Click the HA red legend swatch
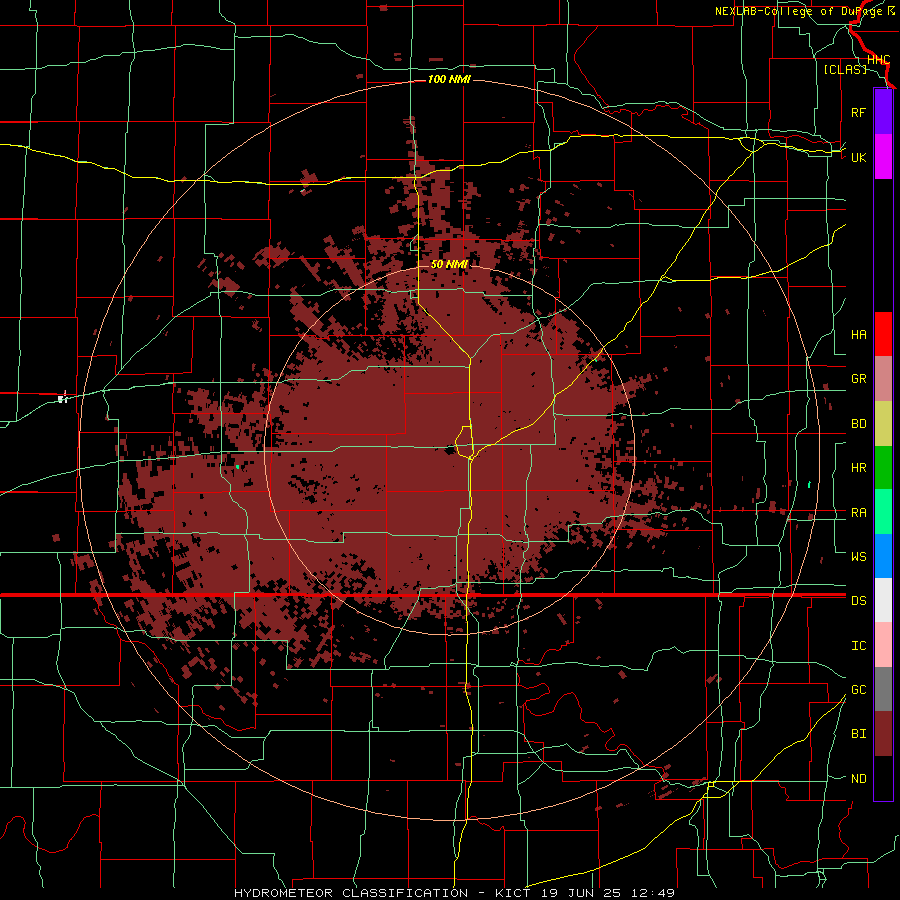 click(x=883, y=334)
